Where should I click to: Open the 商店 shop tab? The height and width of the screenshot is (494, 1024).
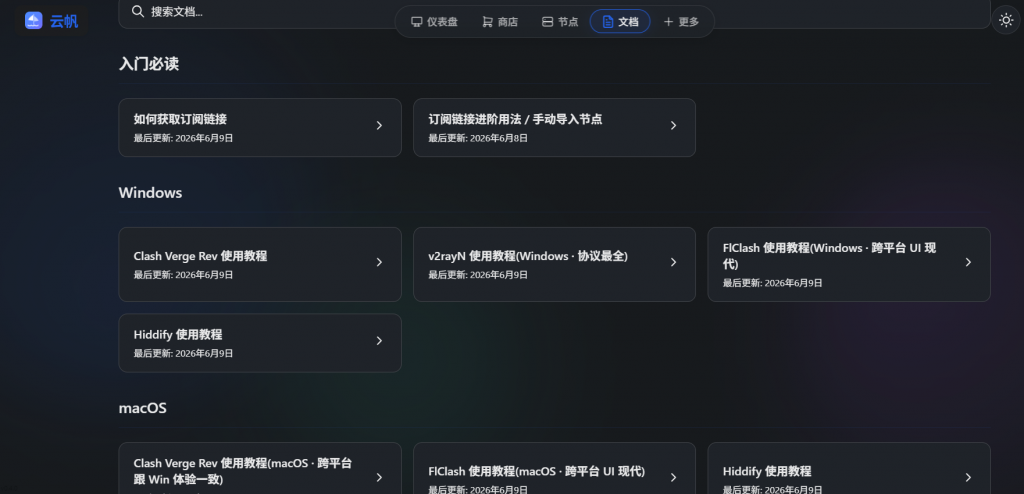[x=500, y=22]
